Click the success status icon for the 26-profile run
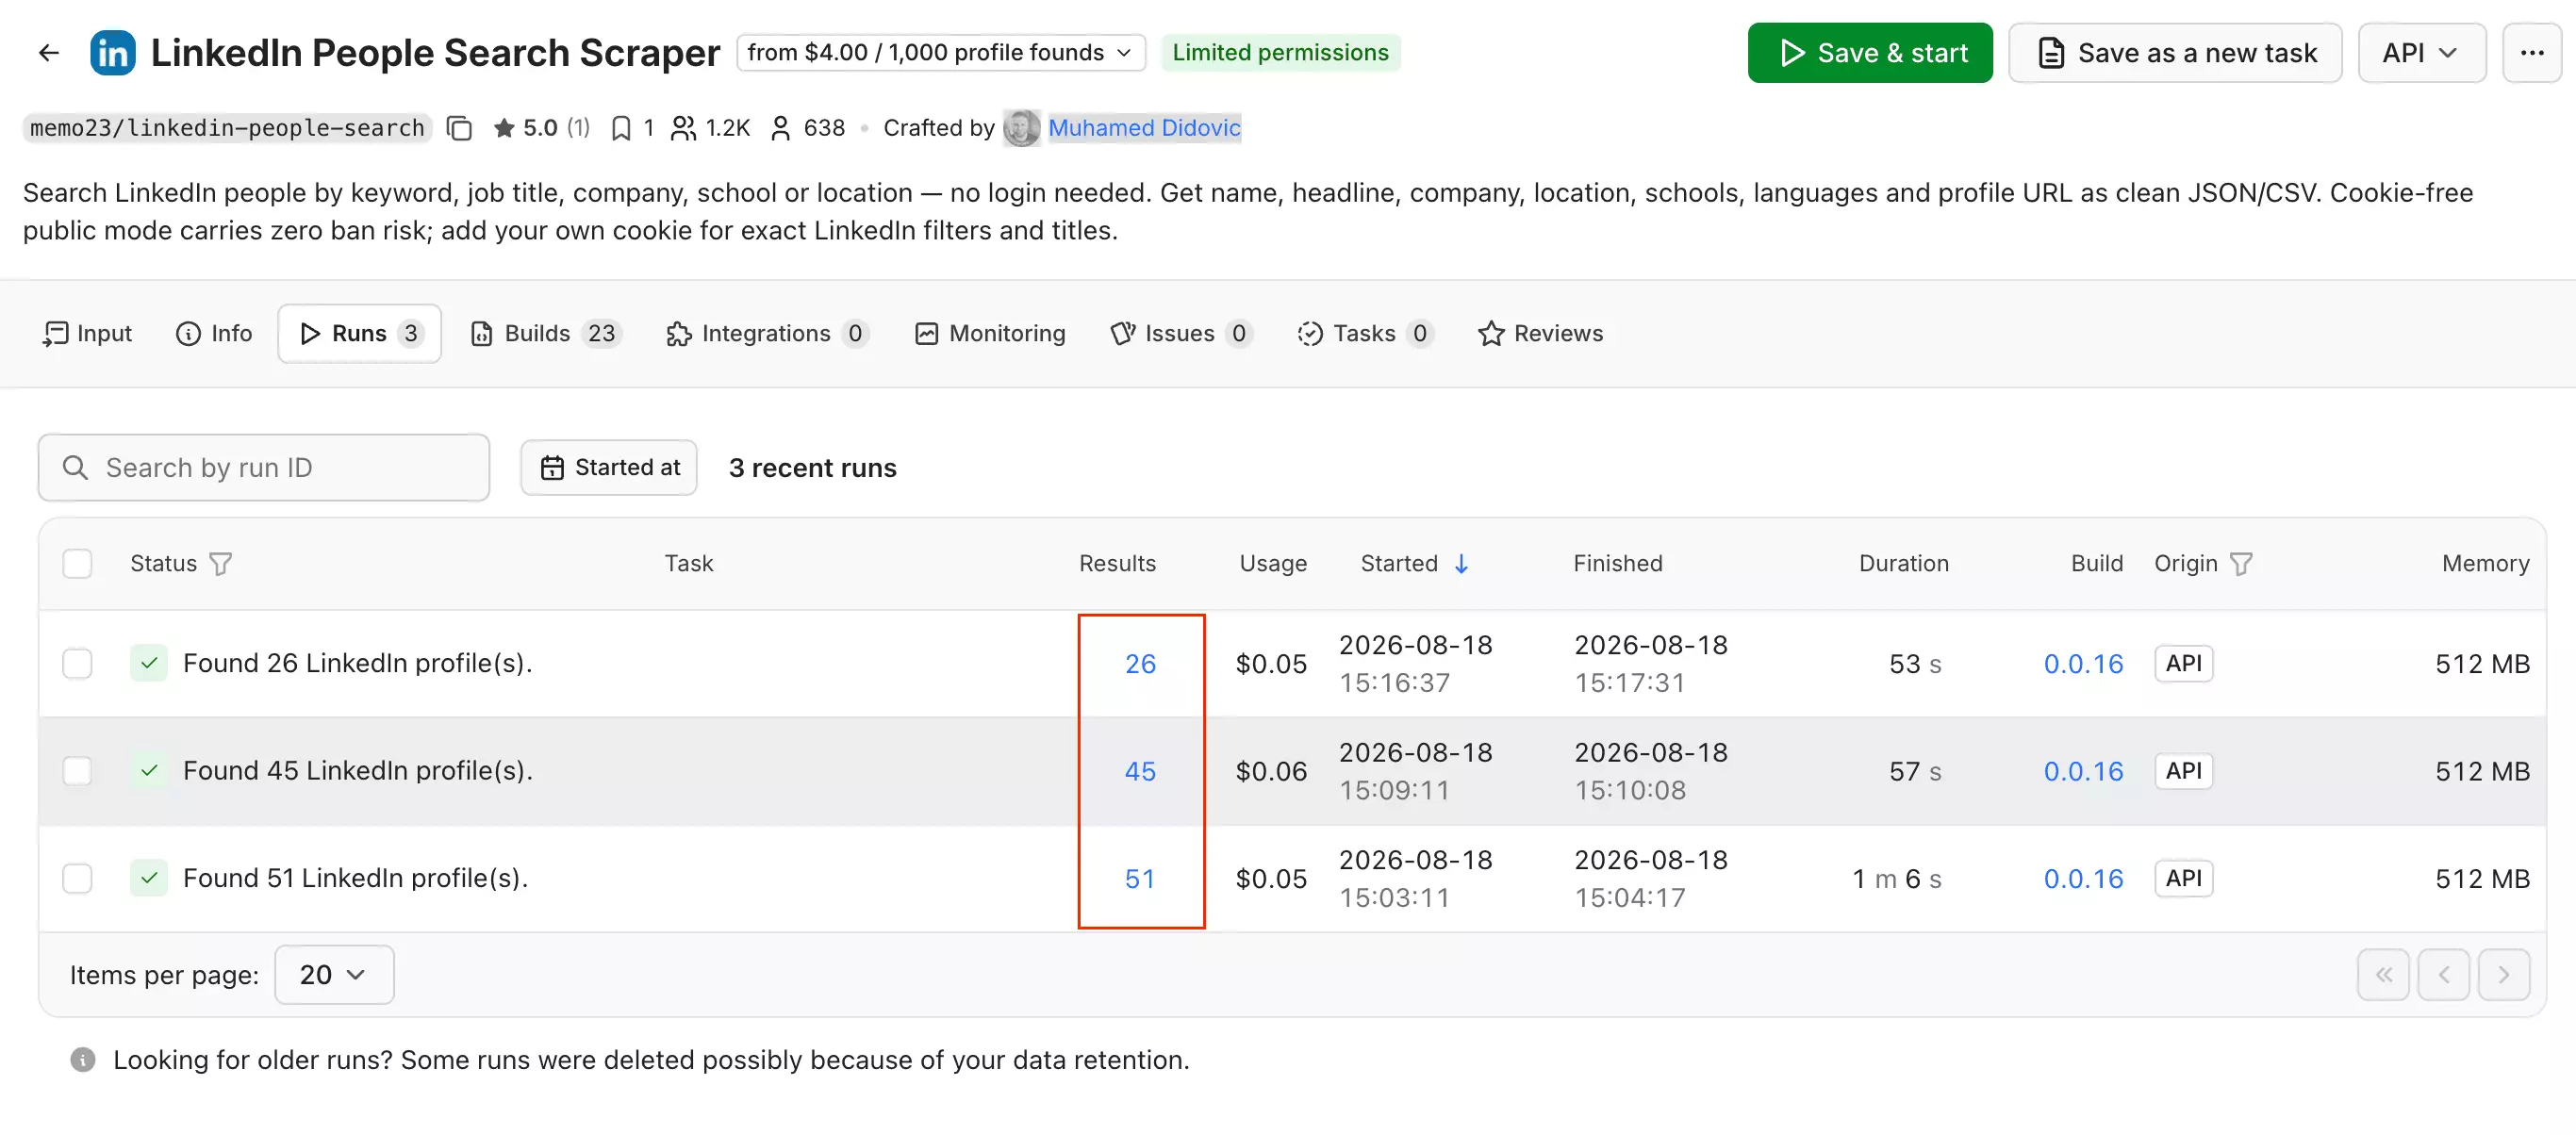2576x1135 pixels. [x=149, y=663]
